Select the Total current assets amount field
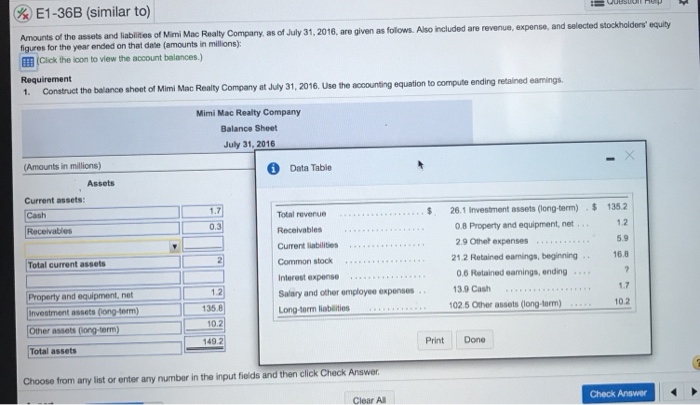 click(x=203, y=261)
